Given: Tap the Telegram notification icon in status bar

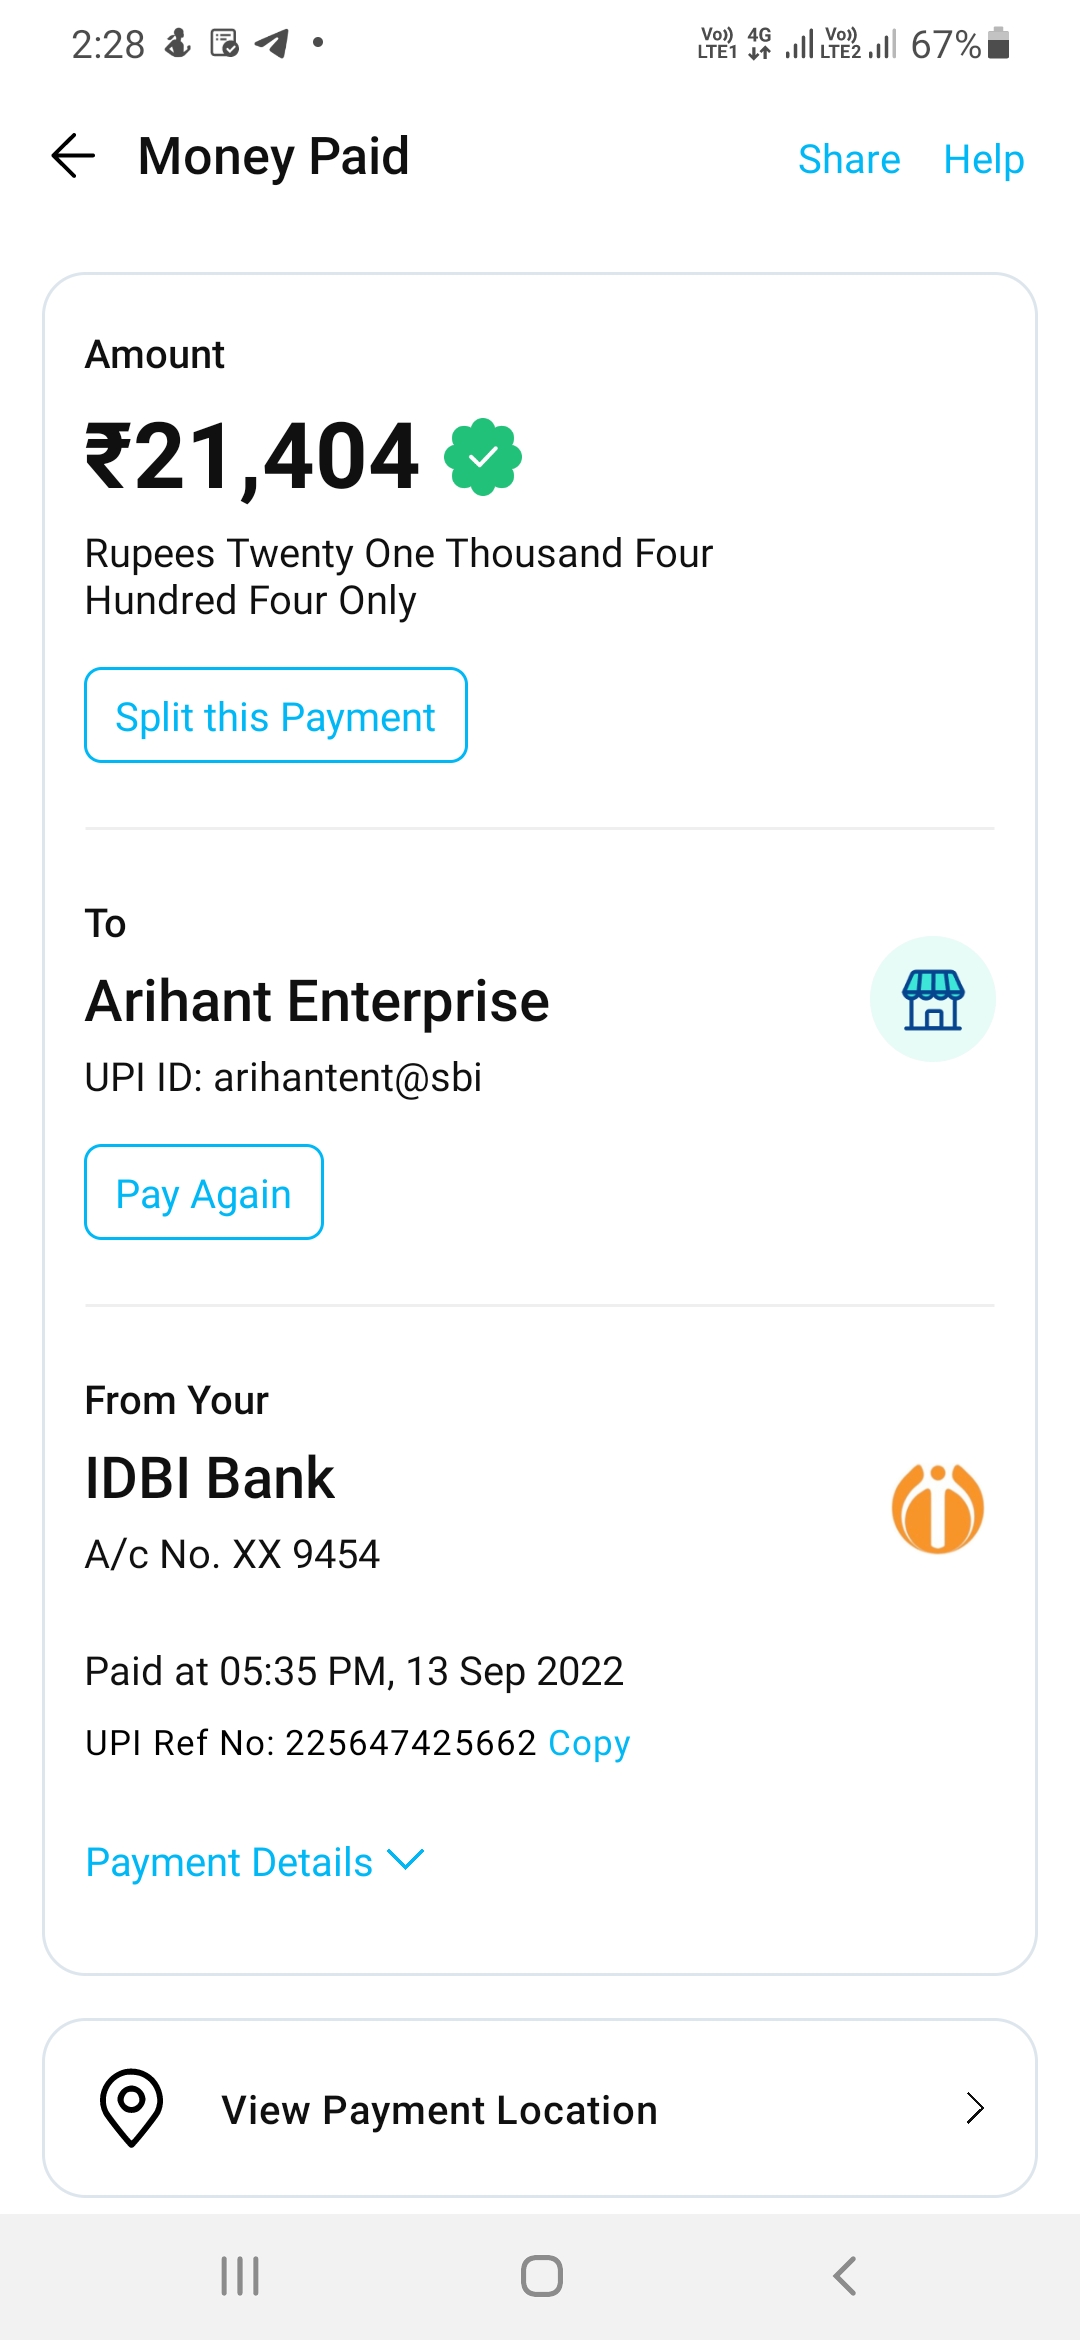Looking at the screenshot, I should (271, 43).
